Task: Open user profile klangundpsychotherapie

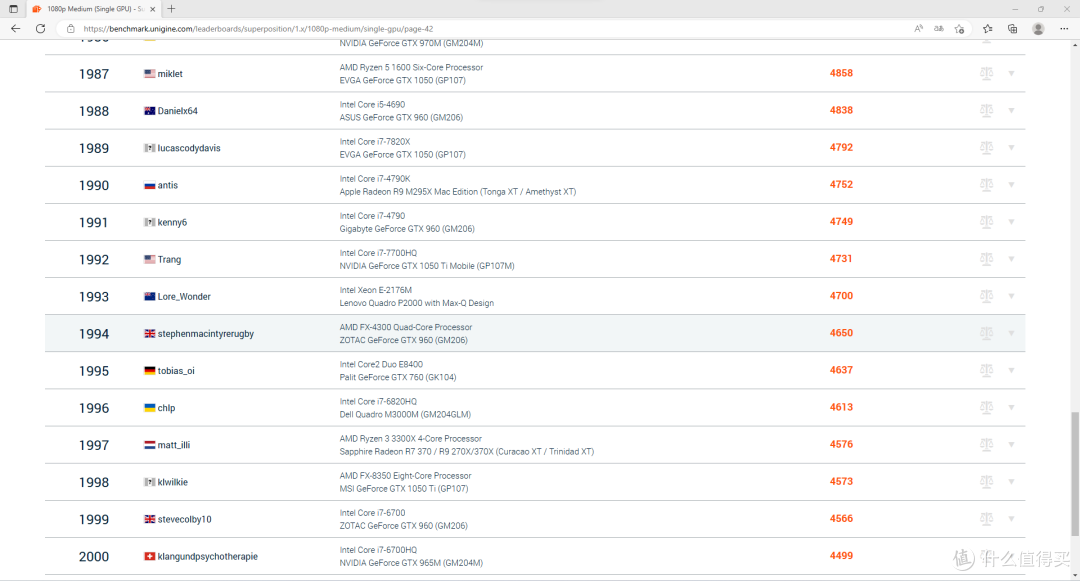Action: pos(207,556)
